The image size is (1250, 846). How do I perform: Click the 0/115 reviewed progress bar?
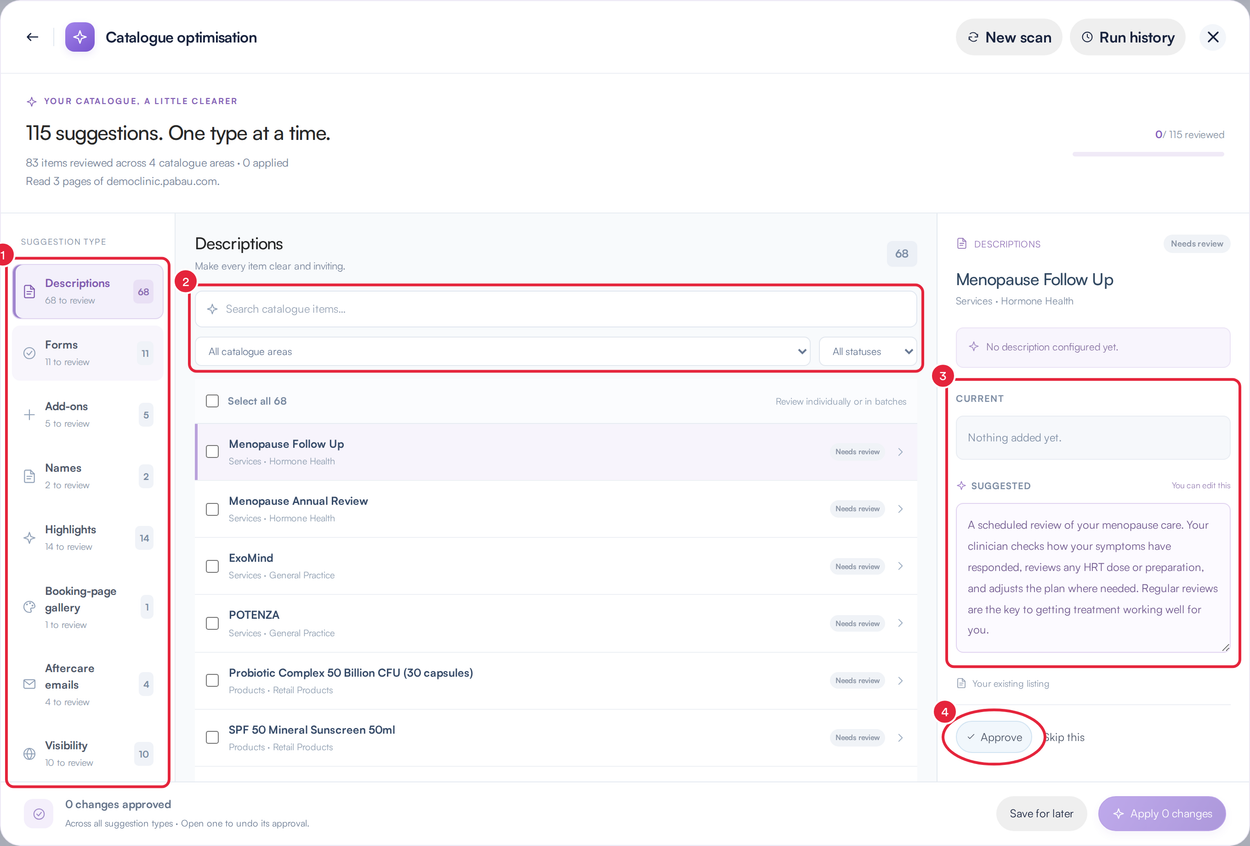tap(1148, 154)
